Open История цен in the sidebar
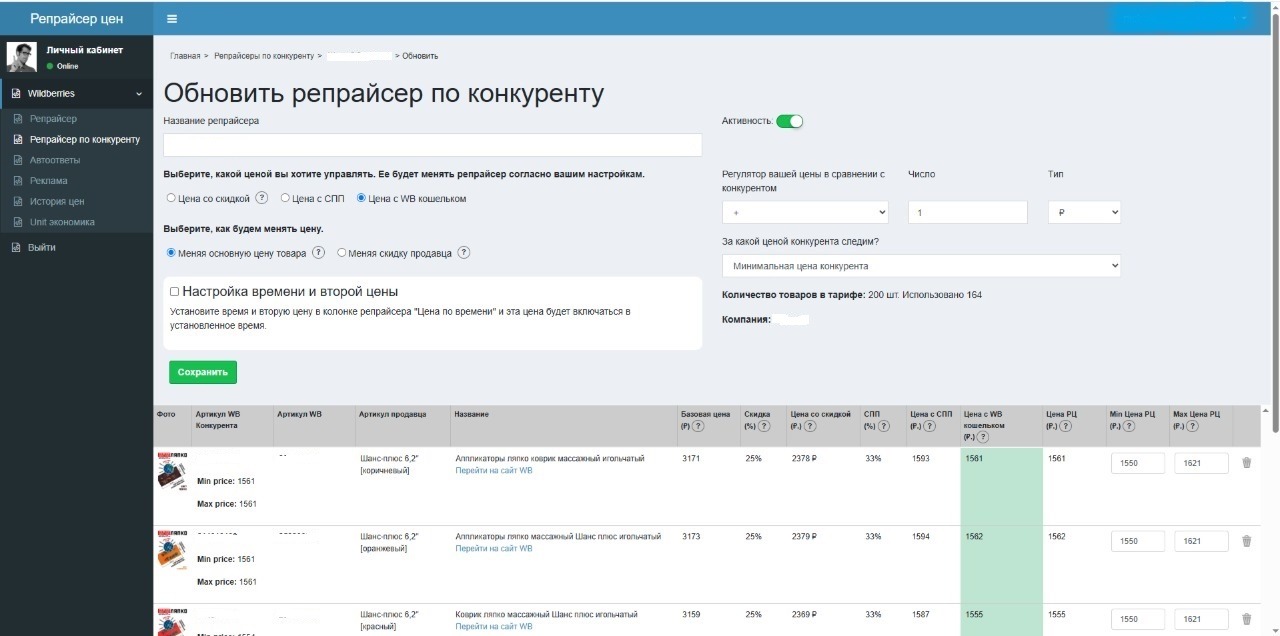Image resolution: width=1280 pixels, height=636 pixels. coord(57,202)
